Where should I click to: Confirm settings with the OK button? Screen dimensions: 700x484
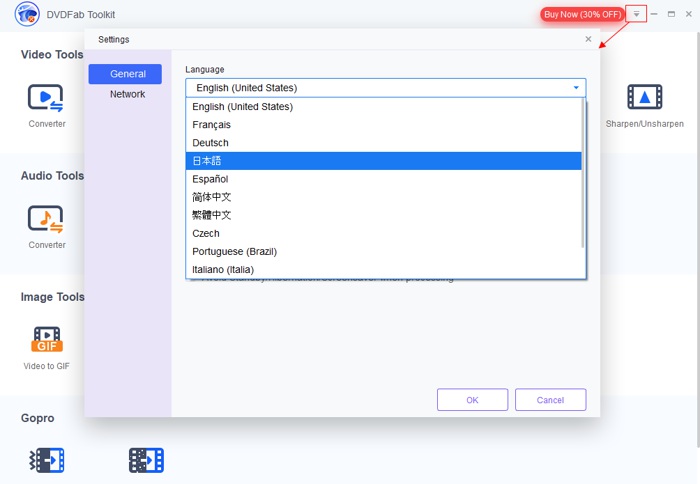tap(472, 400)
